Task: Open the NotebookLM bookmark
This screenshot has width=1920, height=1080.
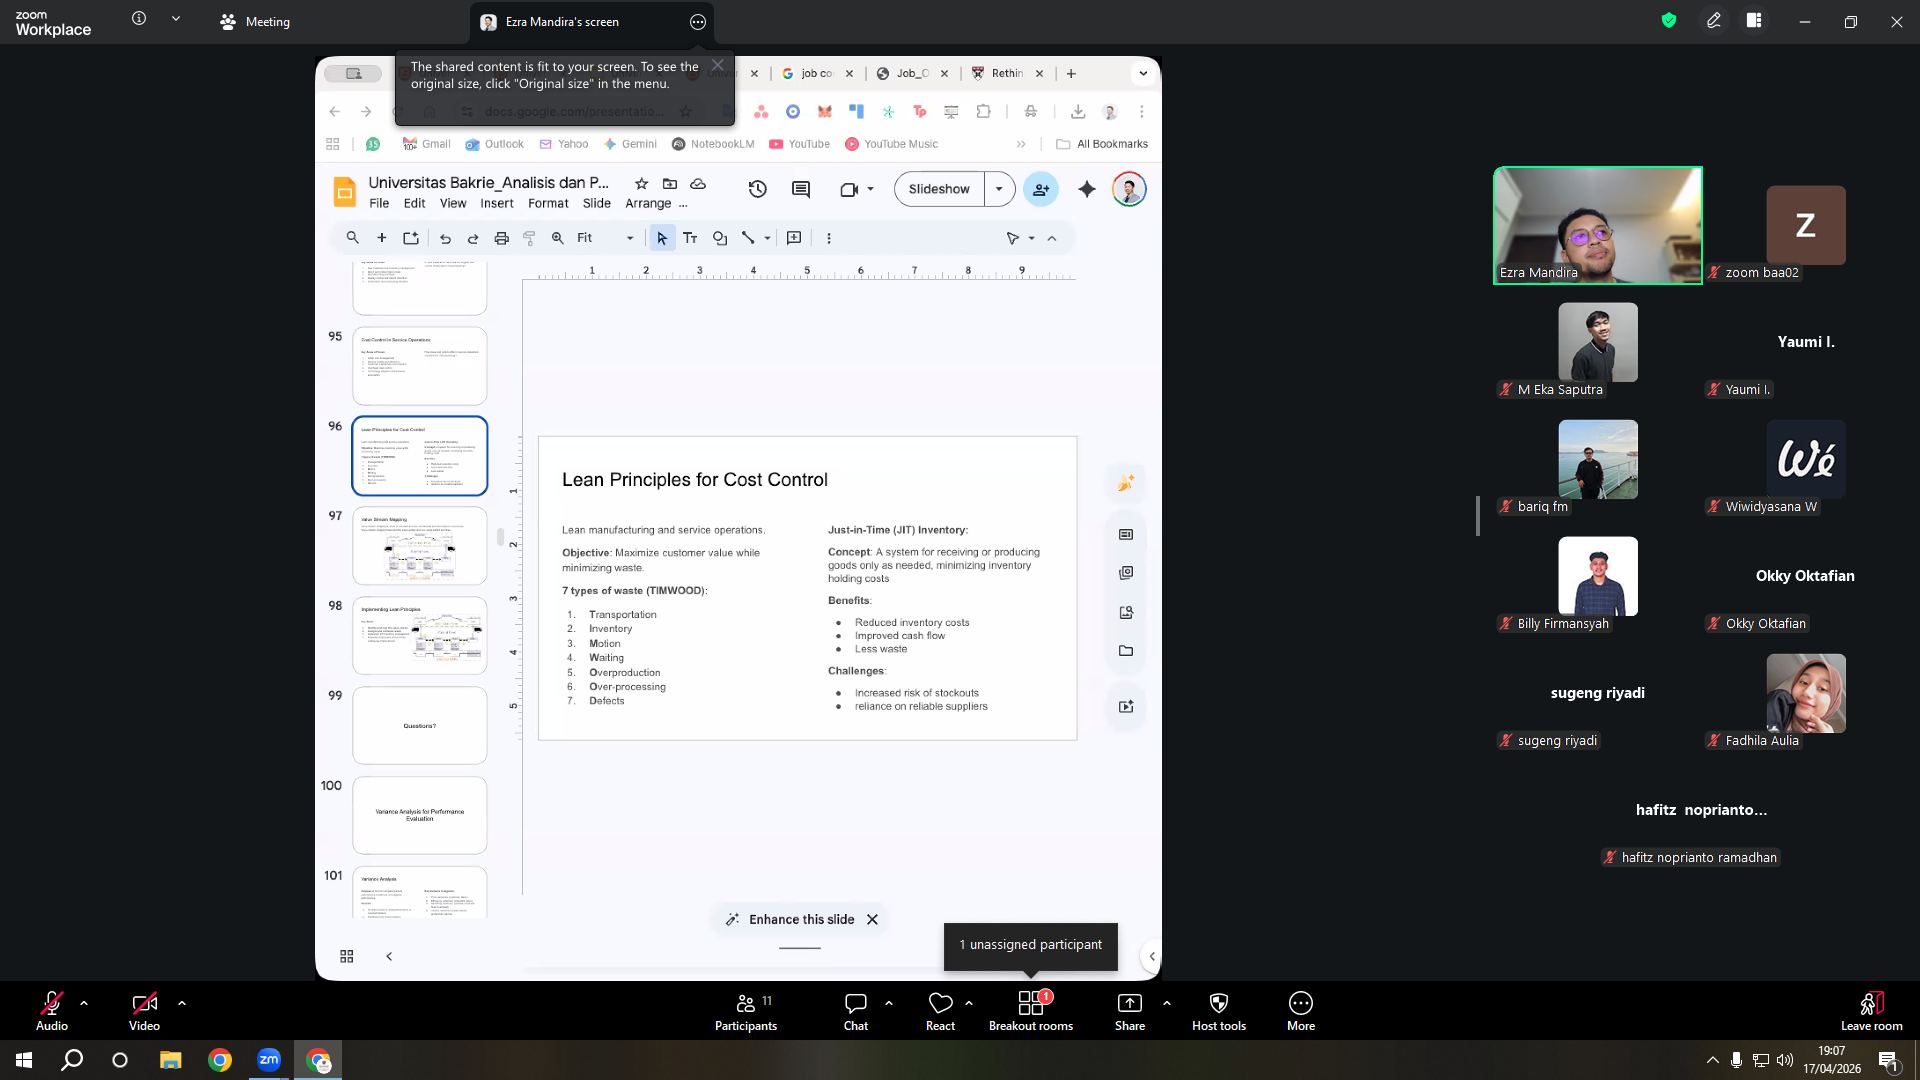Action: (713, 144)
